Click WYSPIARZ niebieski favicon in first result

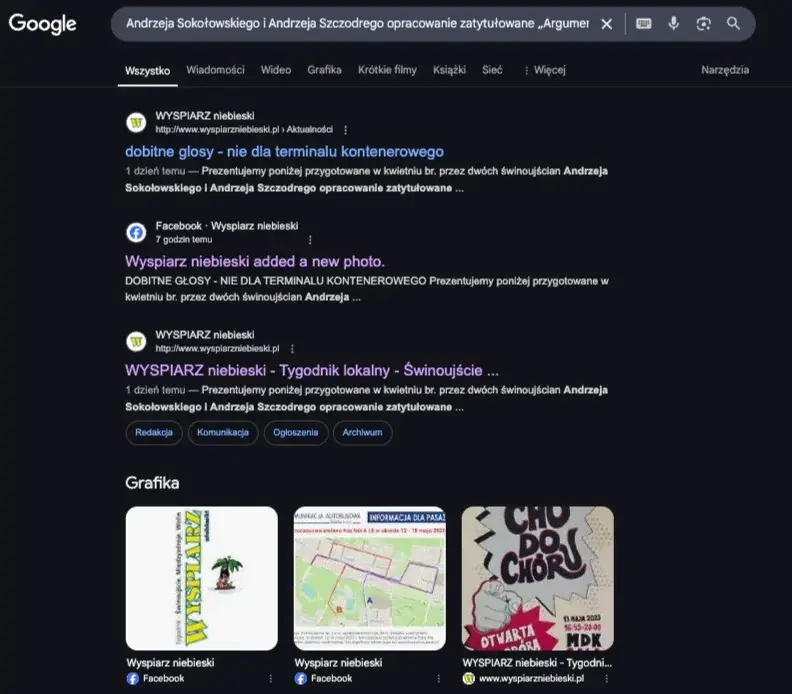[x=136, y=122]
